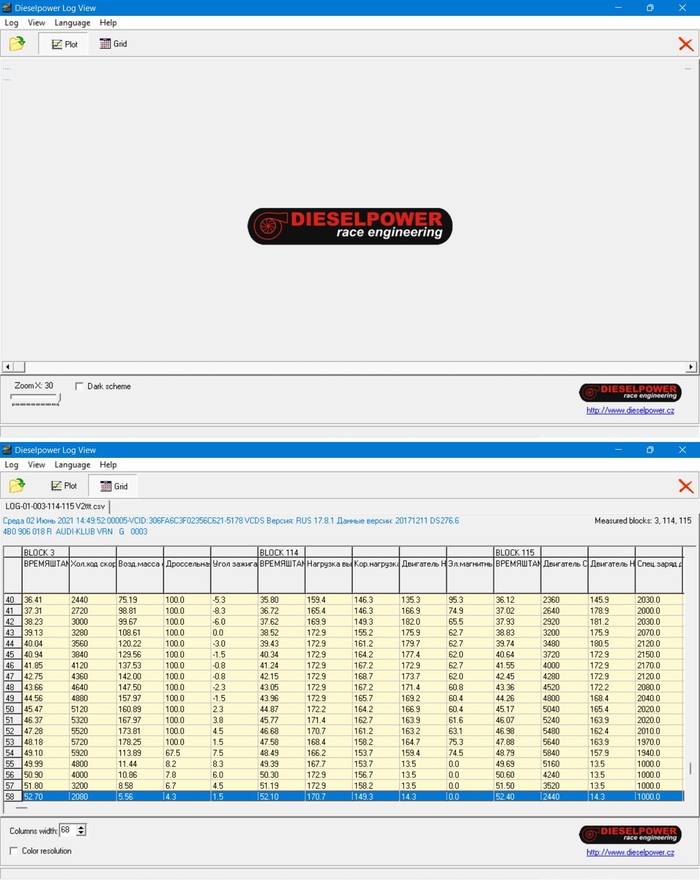Click cell 2440 in row 40
This screenshot has height=884, width=700.
coord(93,600)
